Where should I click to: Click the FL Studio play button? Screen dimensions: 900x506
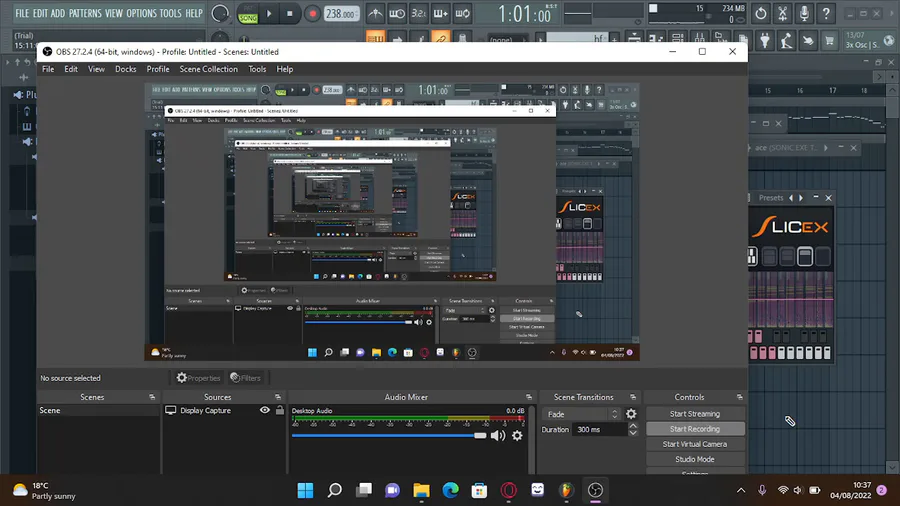269,14
